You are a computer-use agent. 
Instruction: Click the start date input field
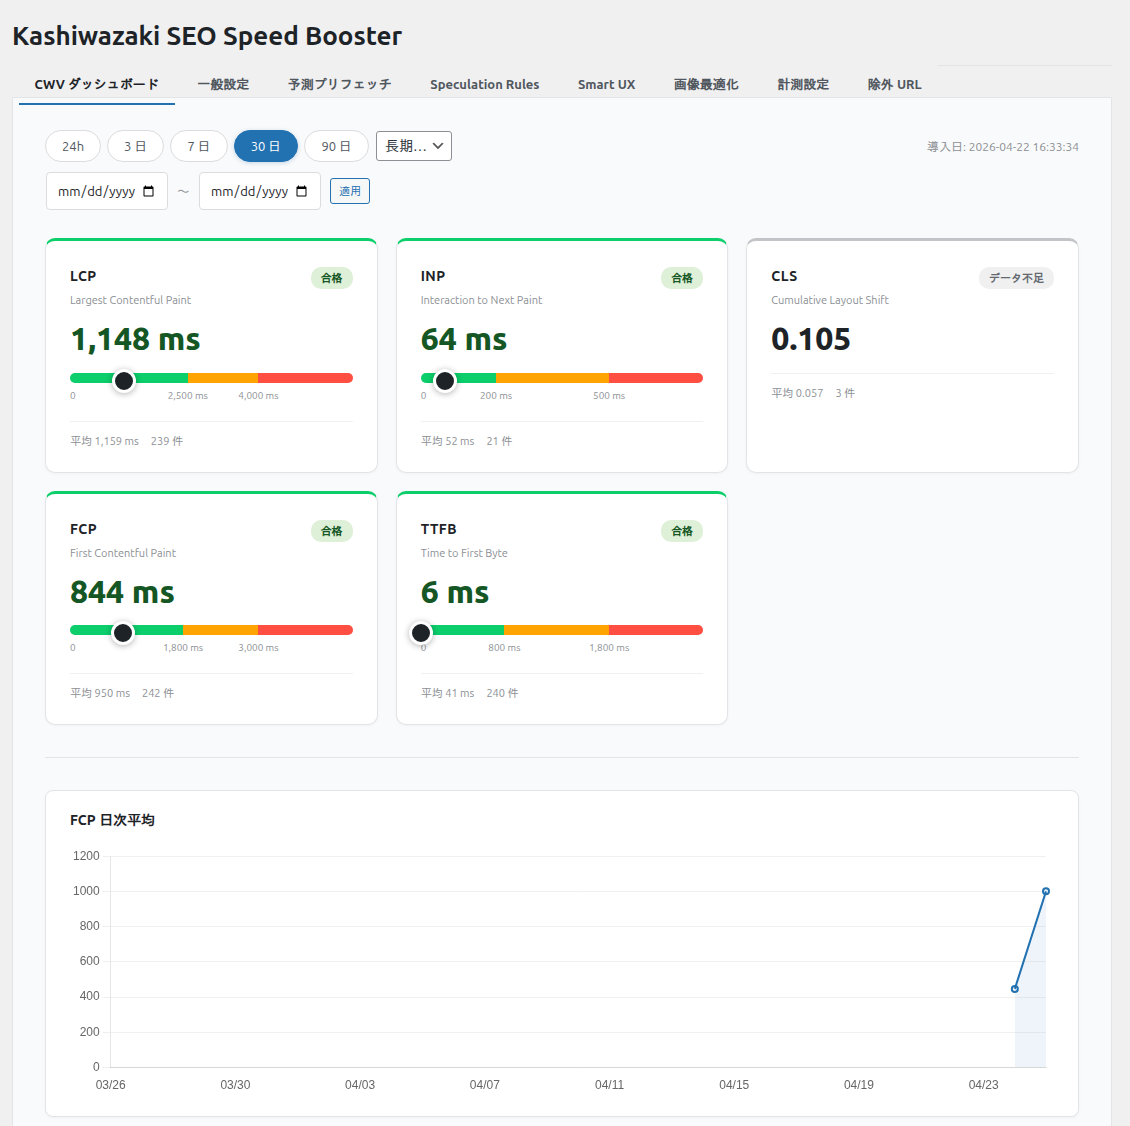point(96,191)
